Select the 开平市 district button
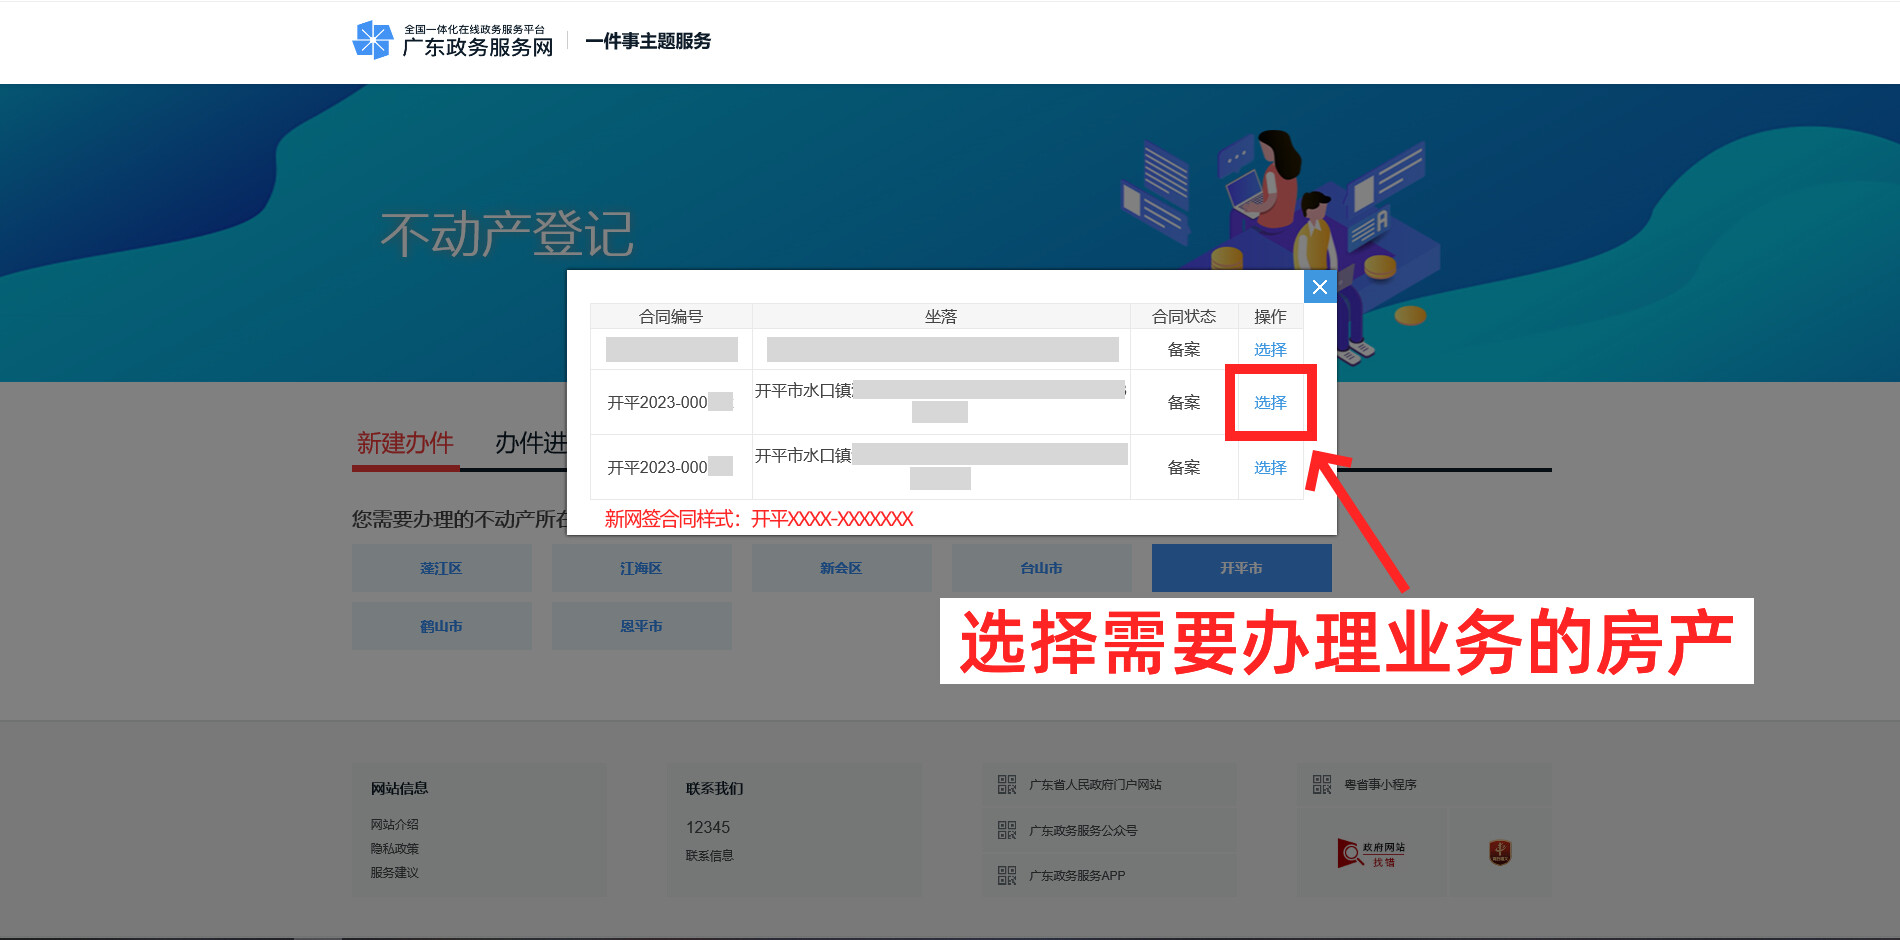Image resolution: width=1900 pixels, height=940 pixels. [1241, 568]
